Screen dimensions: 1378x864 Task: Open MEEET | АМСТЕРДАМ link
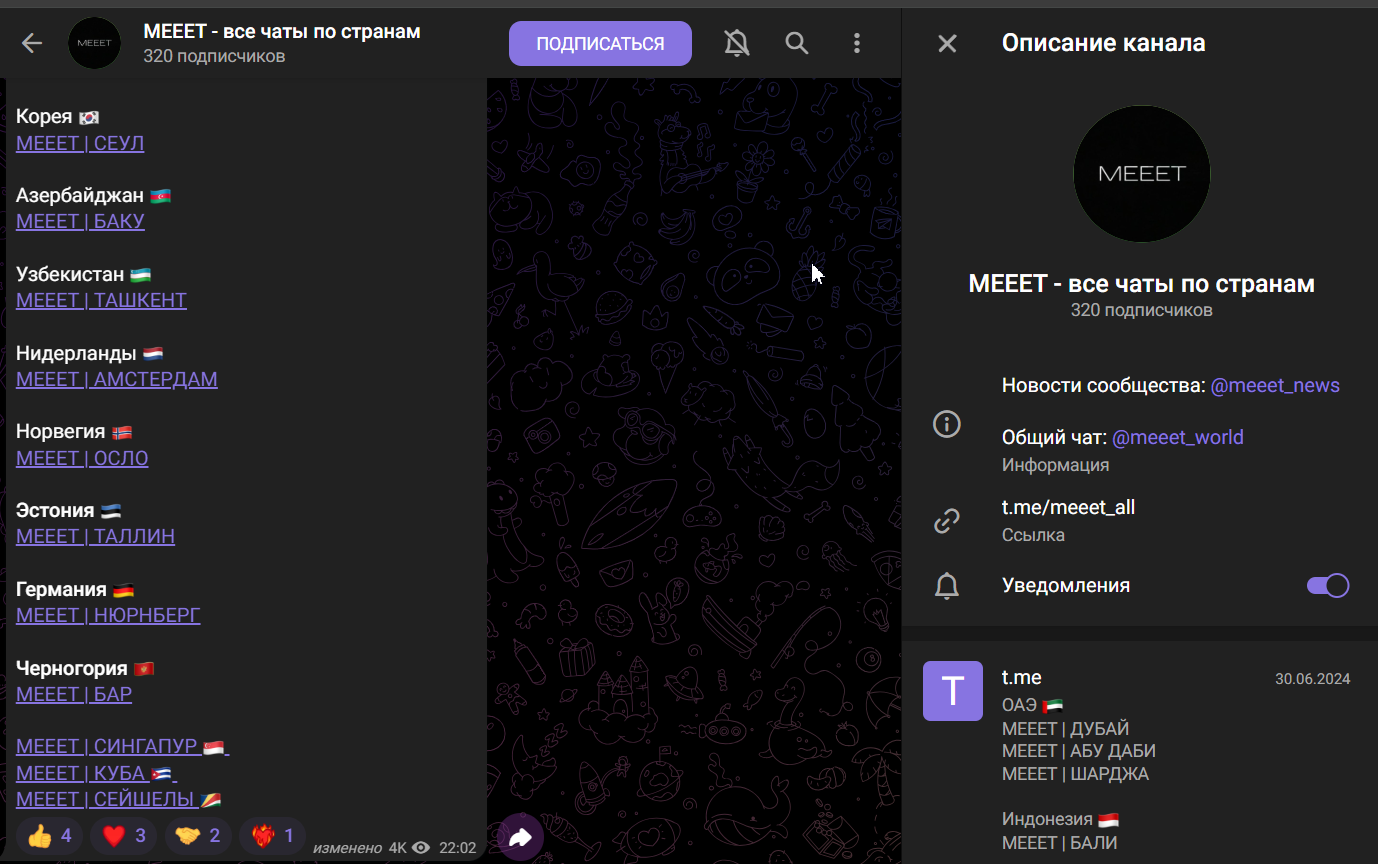pos(116,379)
